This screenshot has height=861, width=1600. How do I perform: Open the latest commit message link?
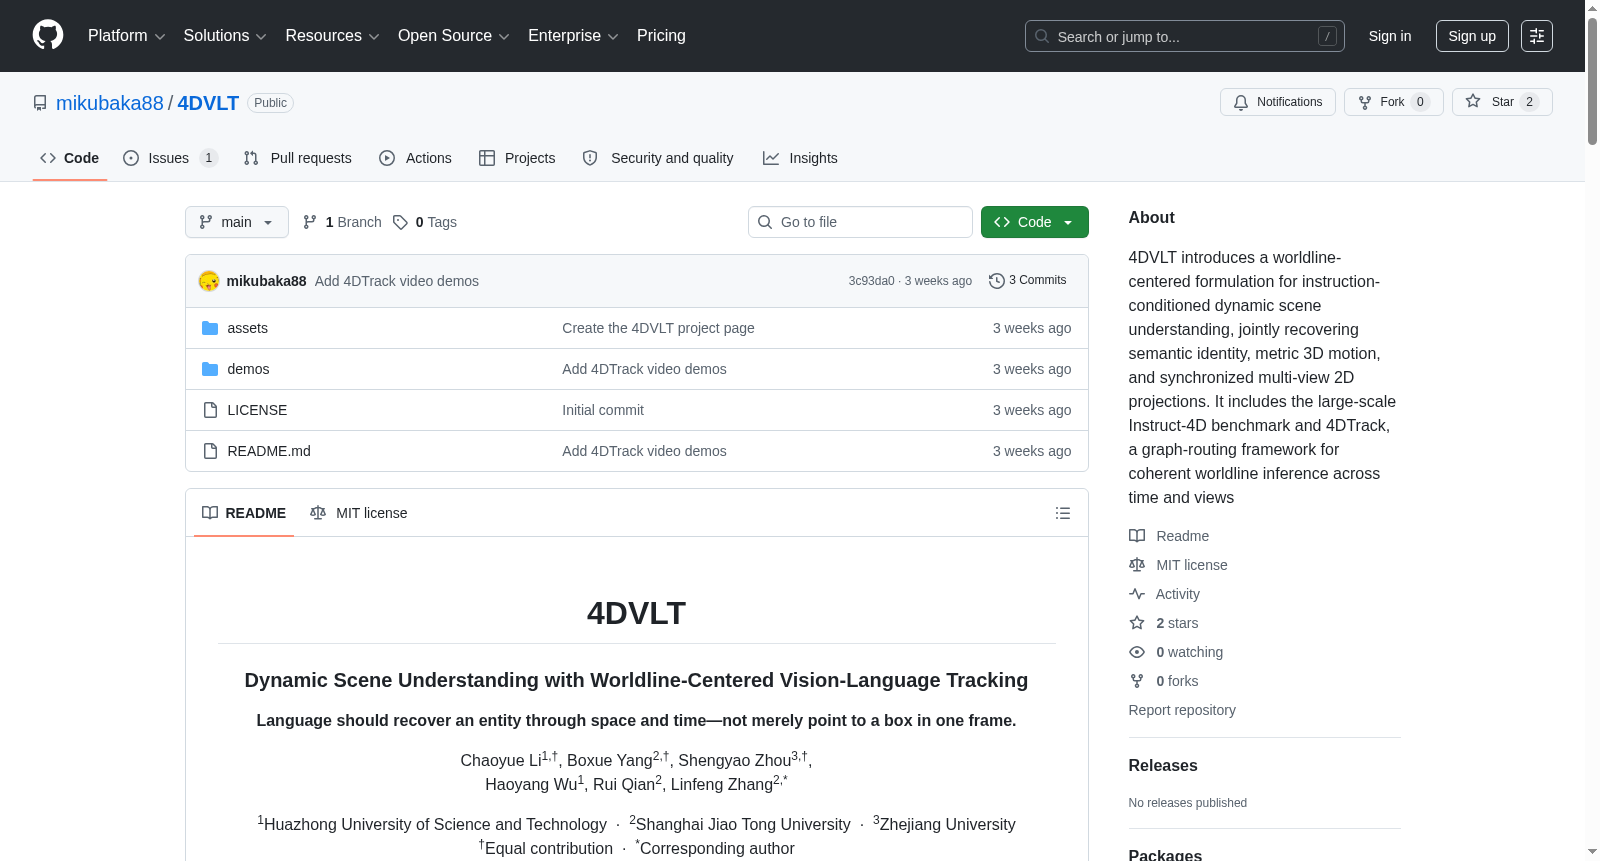pos(397,281)
